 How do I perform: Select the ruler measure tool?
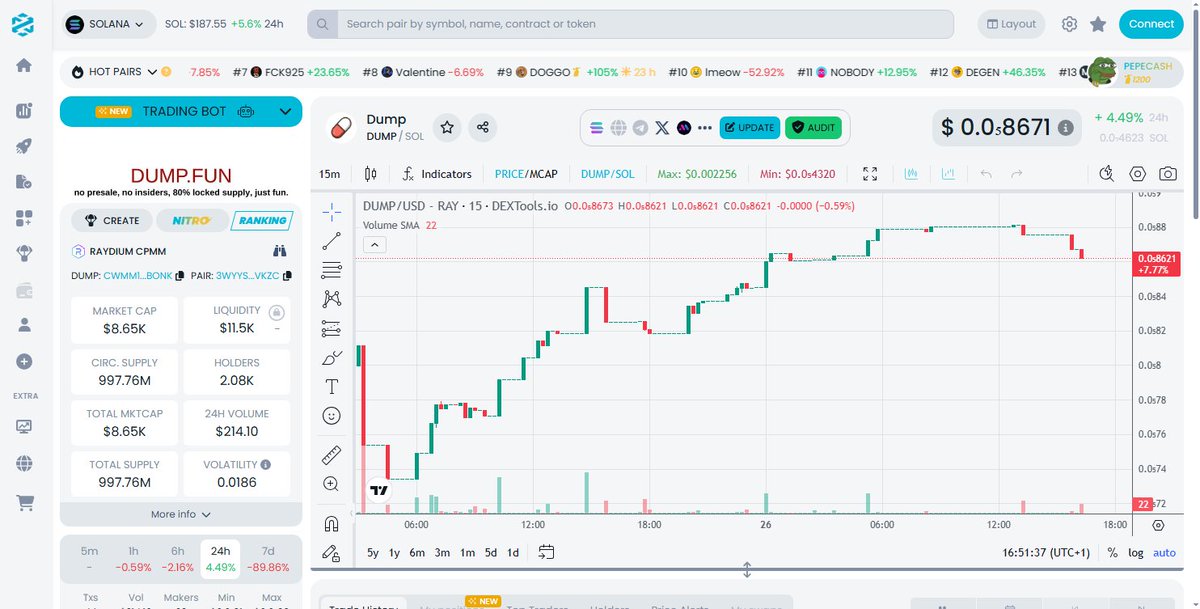(x=332, y=455)
